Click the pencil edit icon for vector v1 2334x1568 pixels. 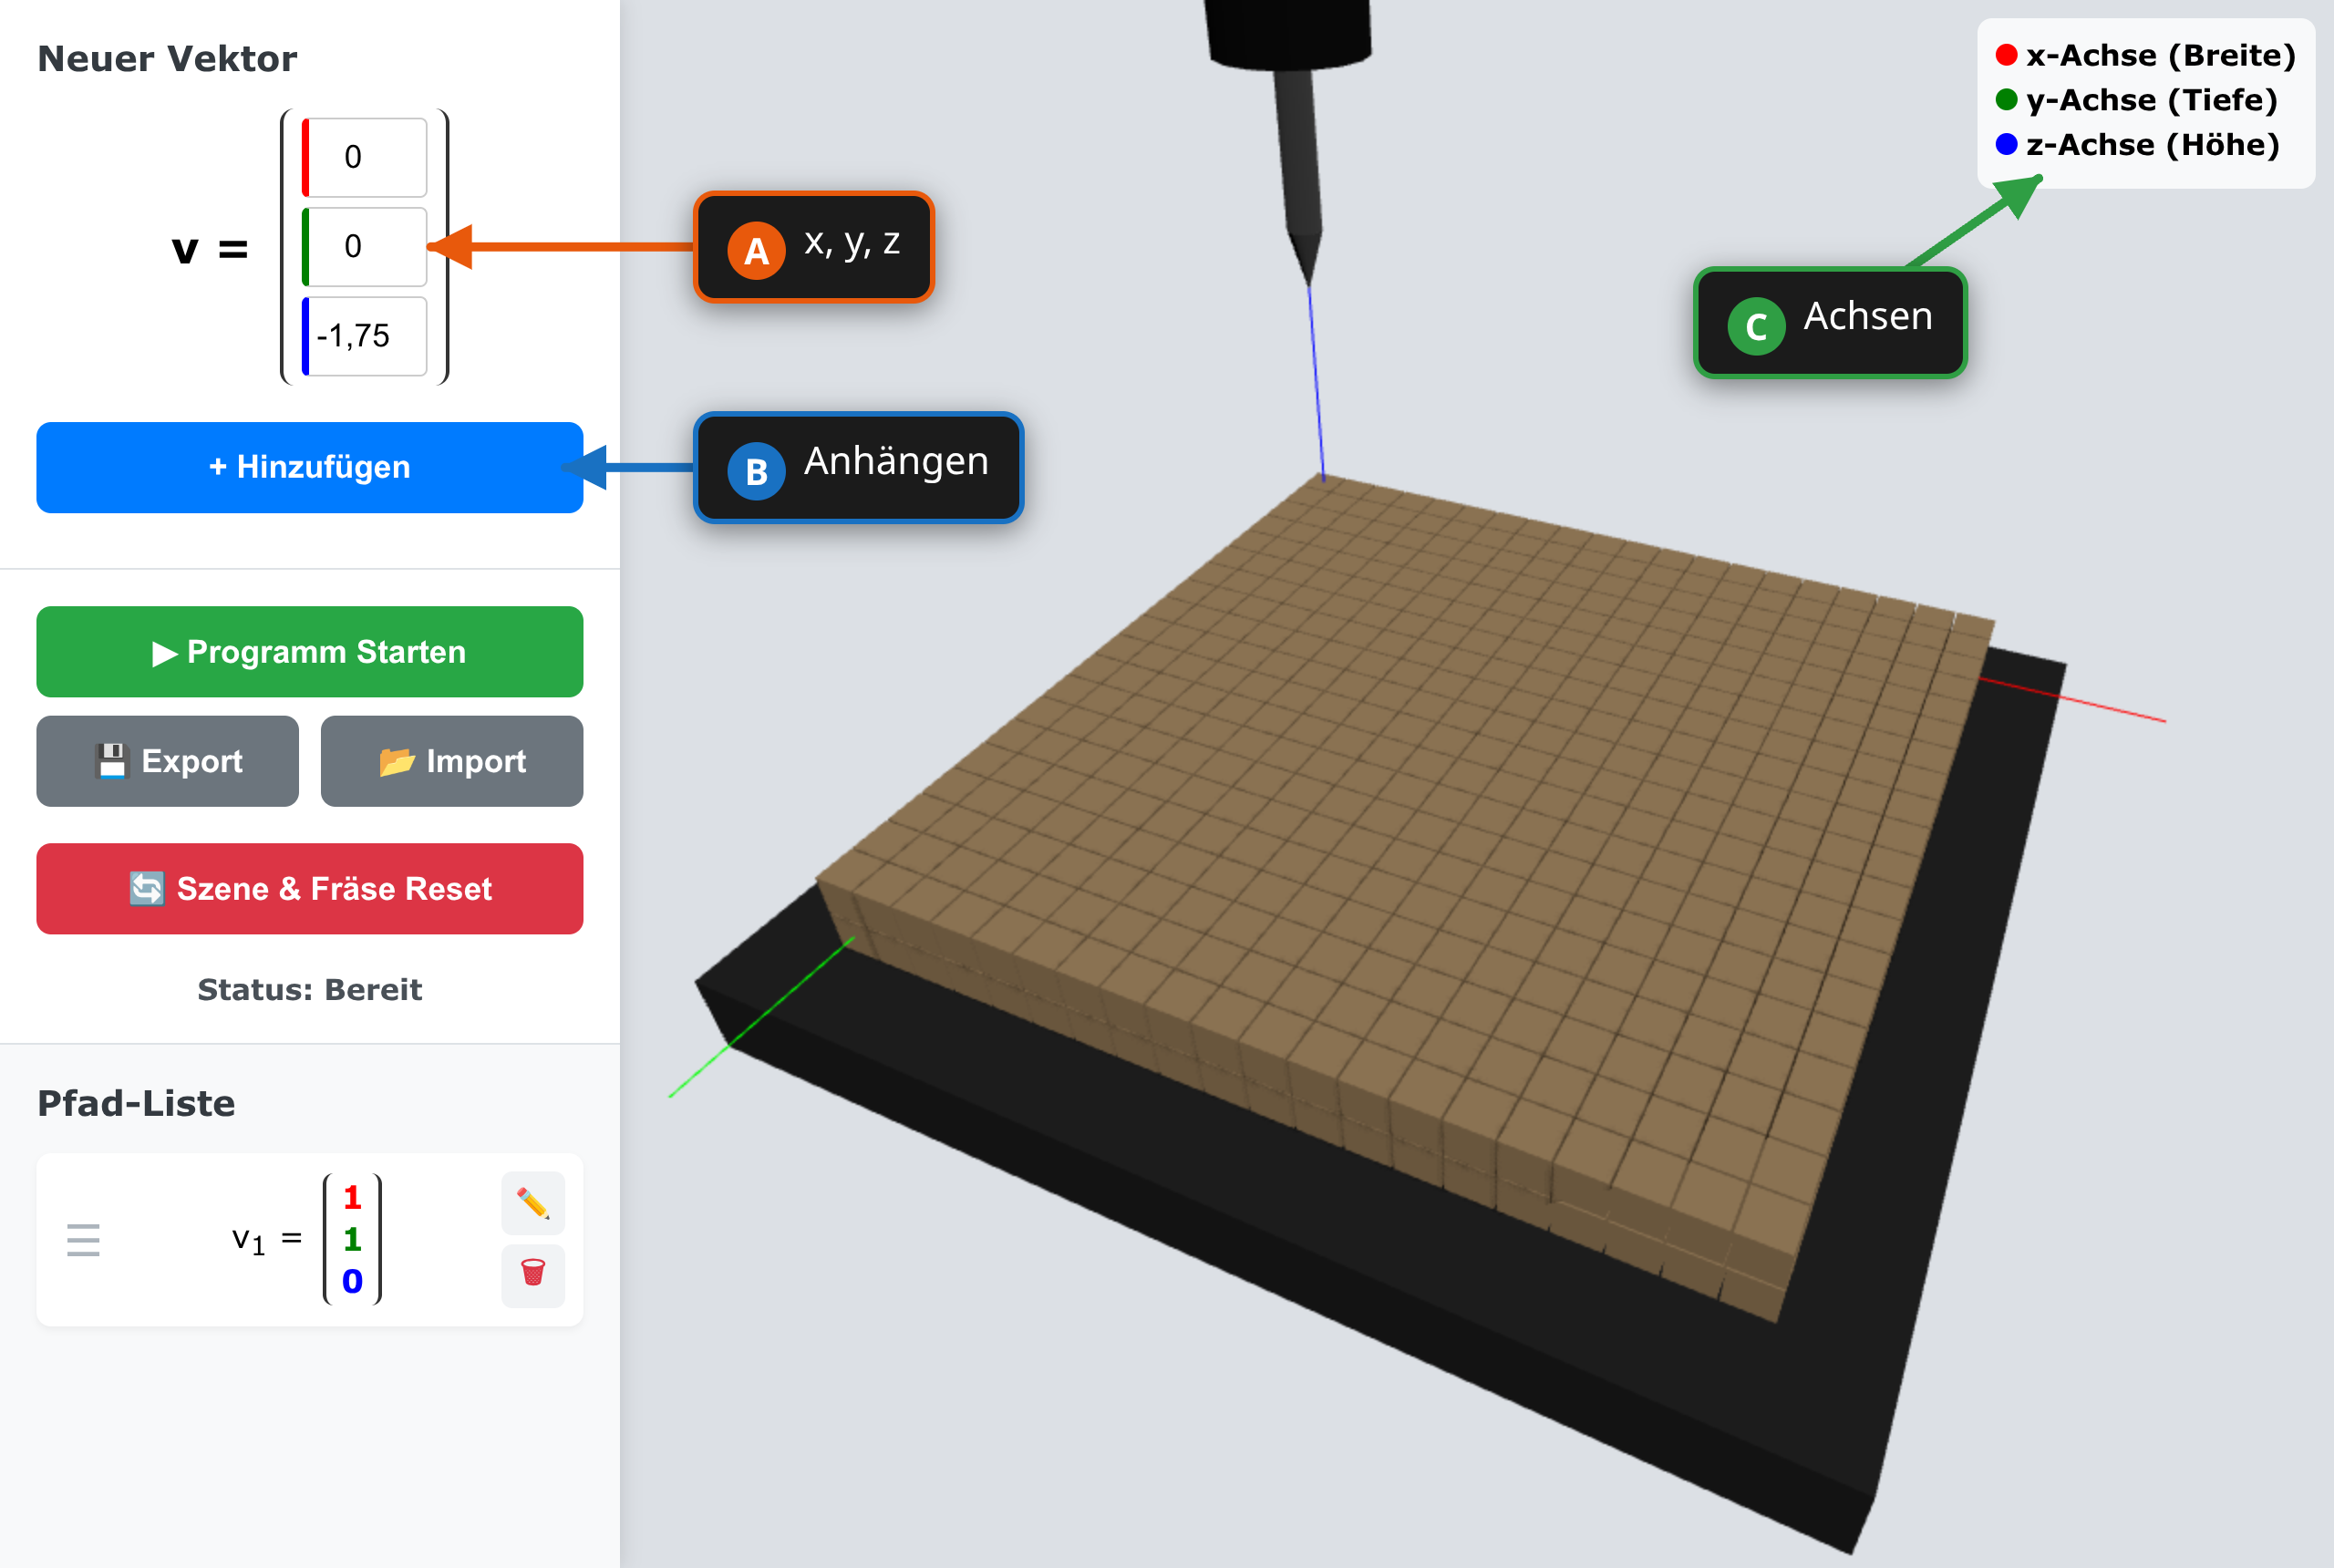[x=533, y=1203]
